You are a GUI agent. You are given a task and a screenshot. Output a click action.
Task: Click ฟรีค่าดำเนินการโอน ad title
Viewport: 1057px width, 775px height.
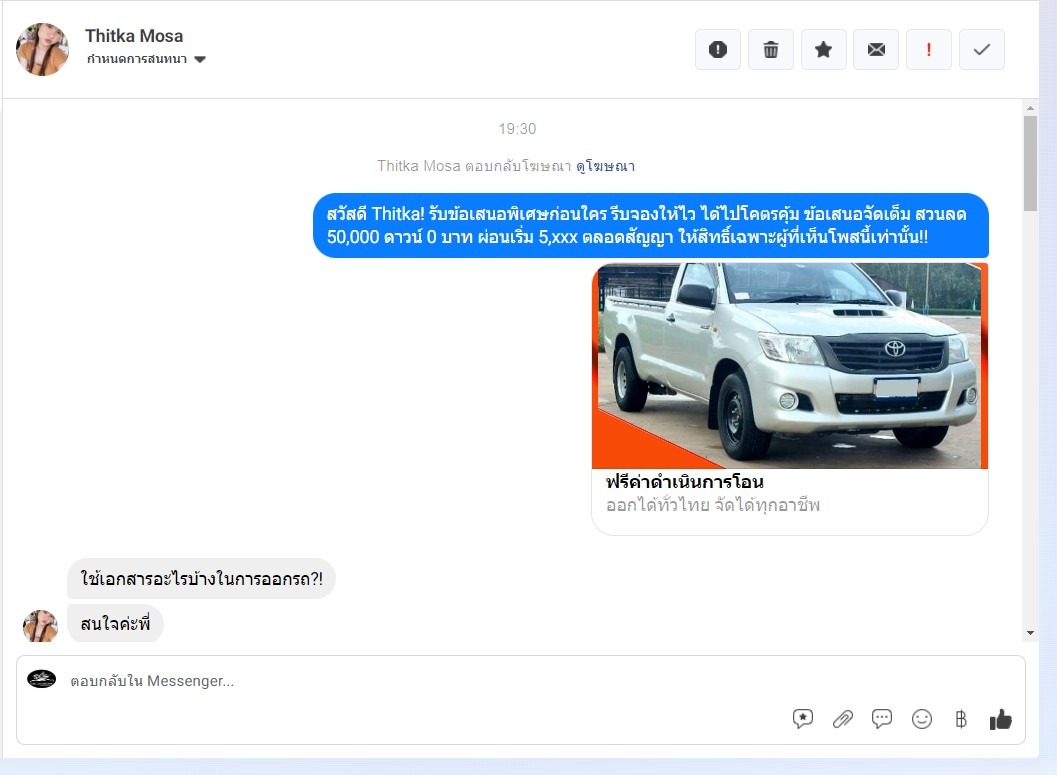(x=684, y=482)
